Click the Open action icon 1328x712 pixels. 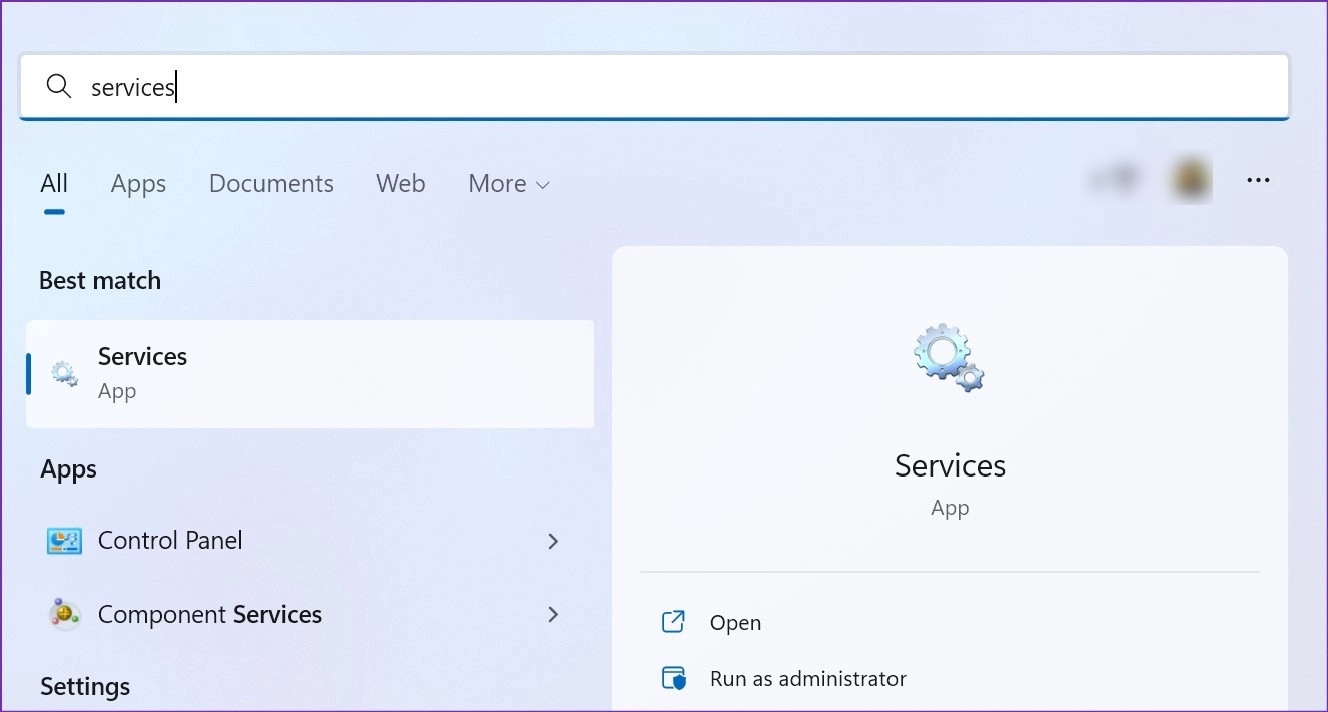tap(675, 621)
